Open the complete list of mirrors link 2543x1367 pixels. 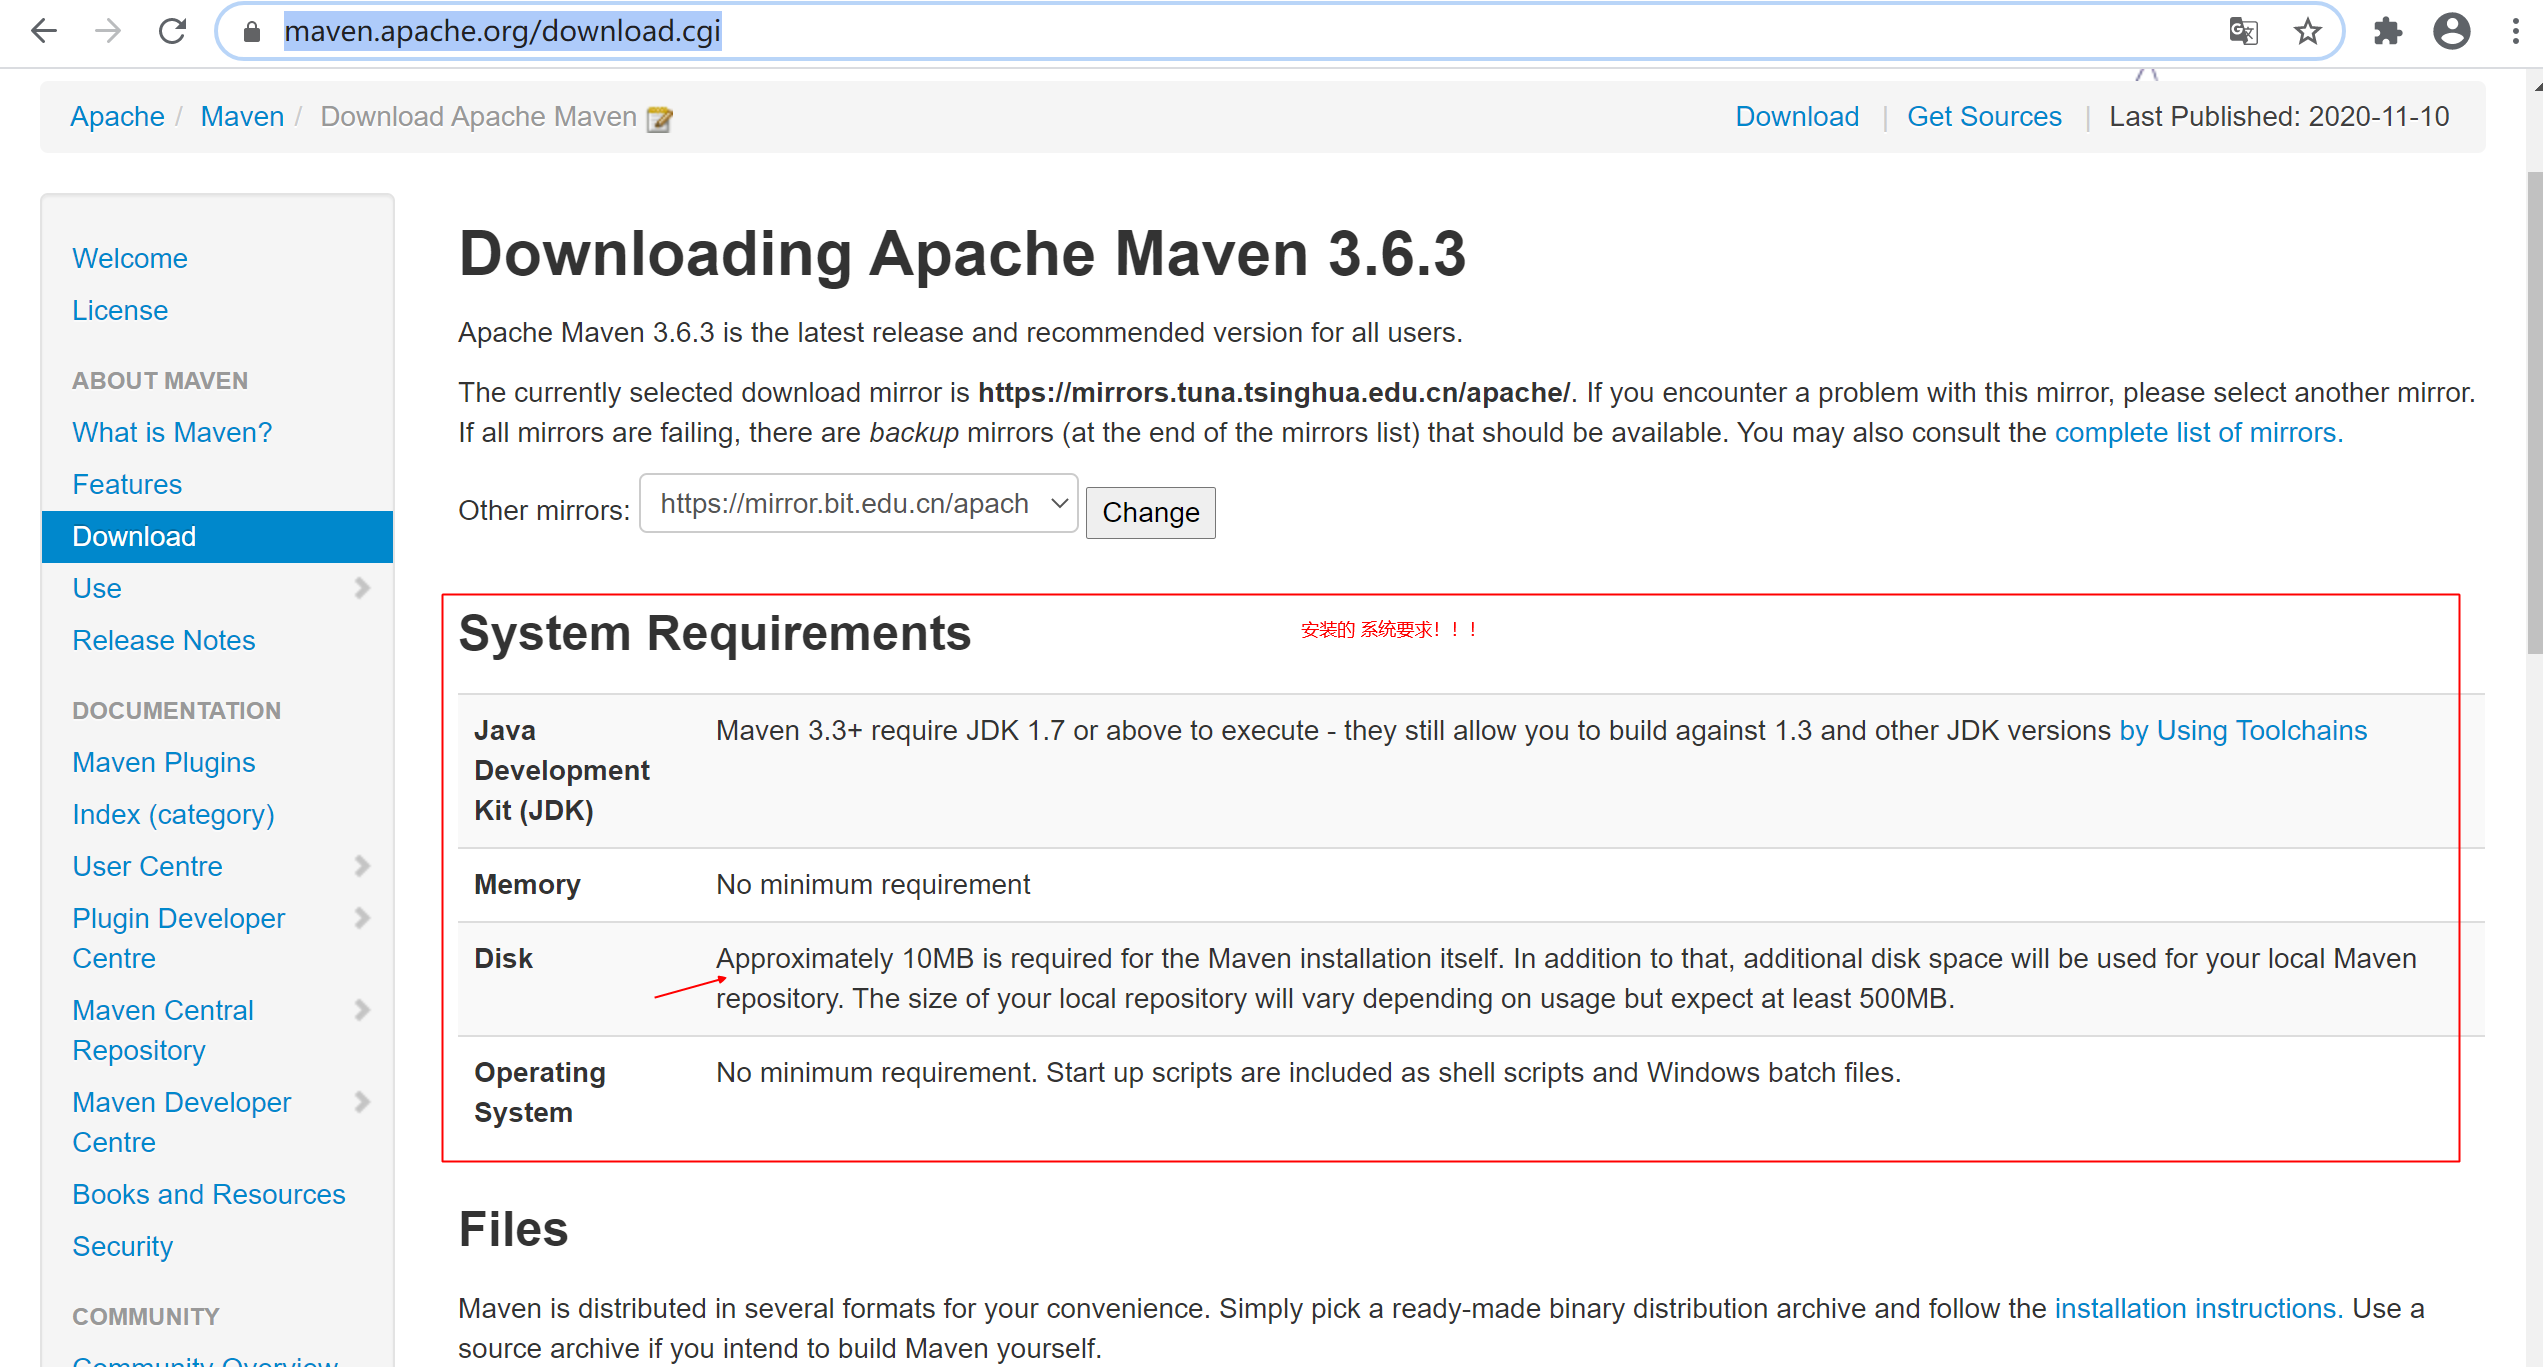2198,433
